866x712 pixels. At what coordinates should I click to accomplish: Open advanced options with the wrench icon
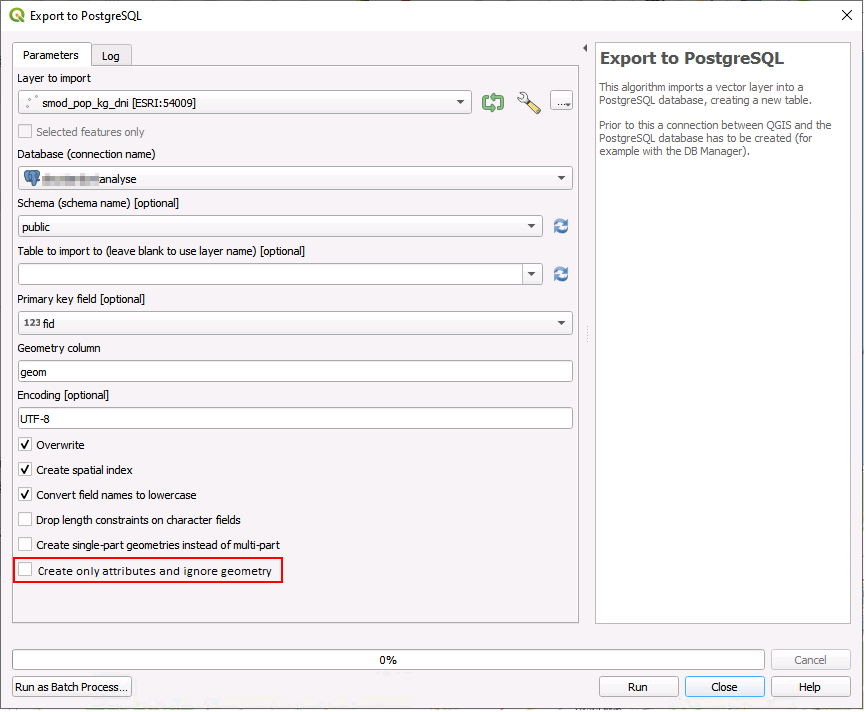tap(528, 101)
